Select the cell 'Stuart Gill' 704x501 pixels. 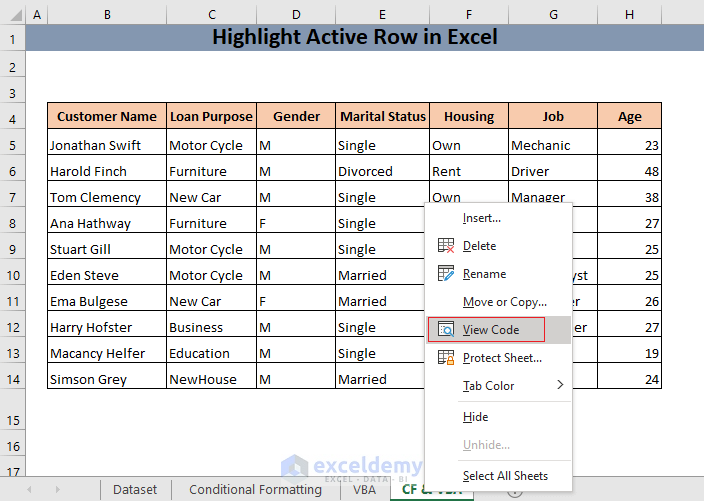(x=107, y=246)
